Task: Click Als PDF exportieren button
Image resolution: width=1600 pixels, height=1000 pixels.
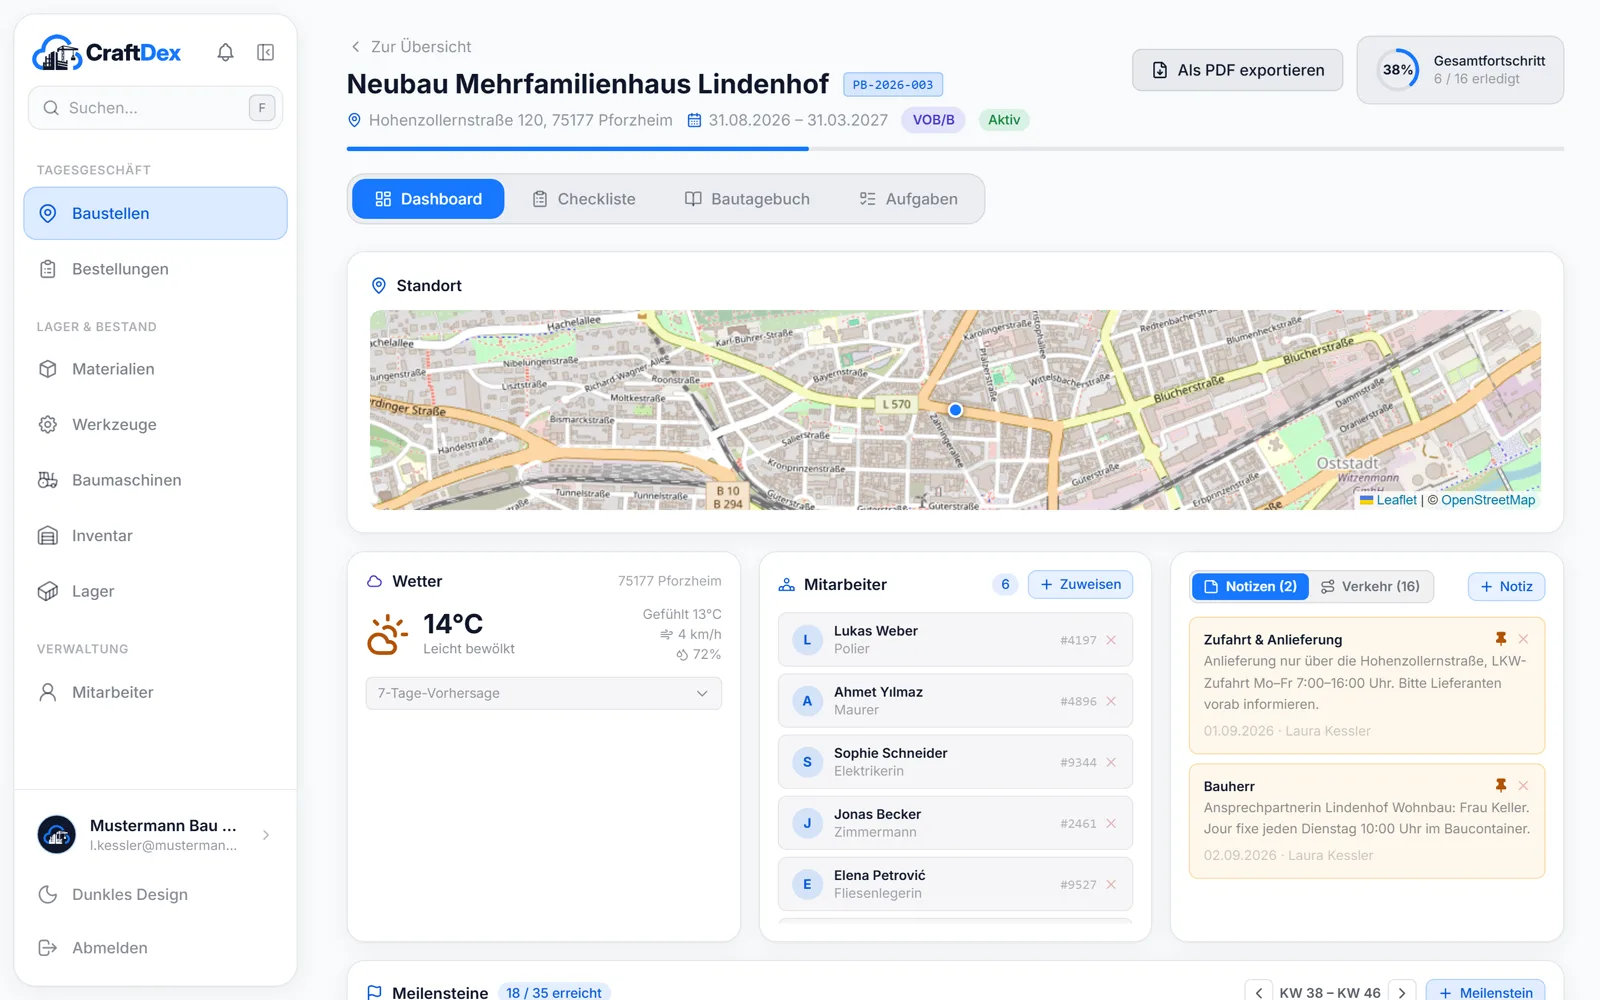Action: [x=1238, y=70]
